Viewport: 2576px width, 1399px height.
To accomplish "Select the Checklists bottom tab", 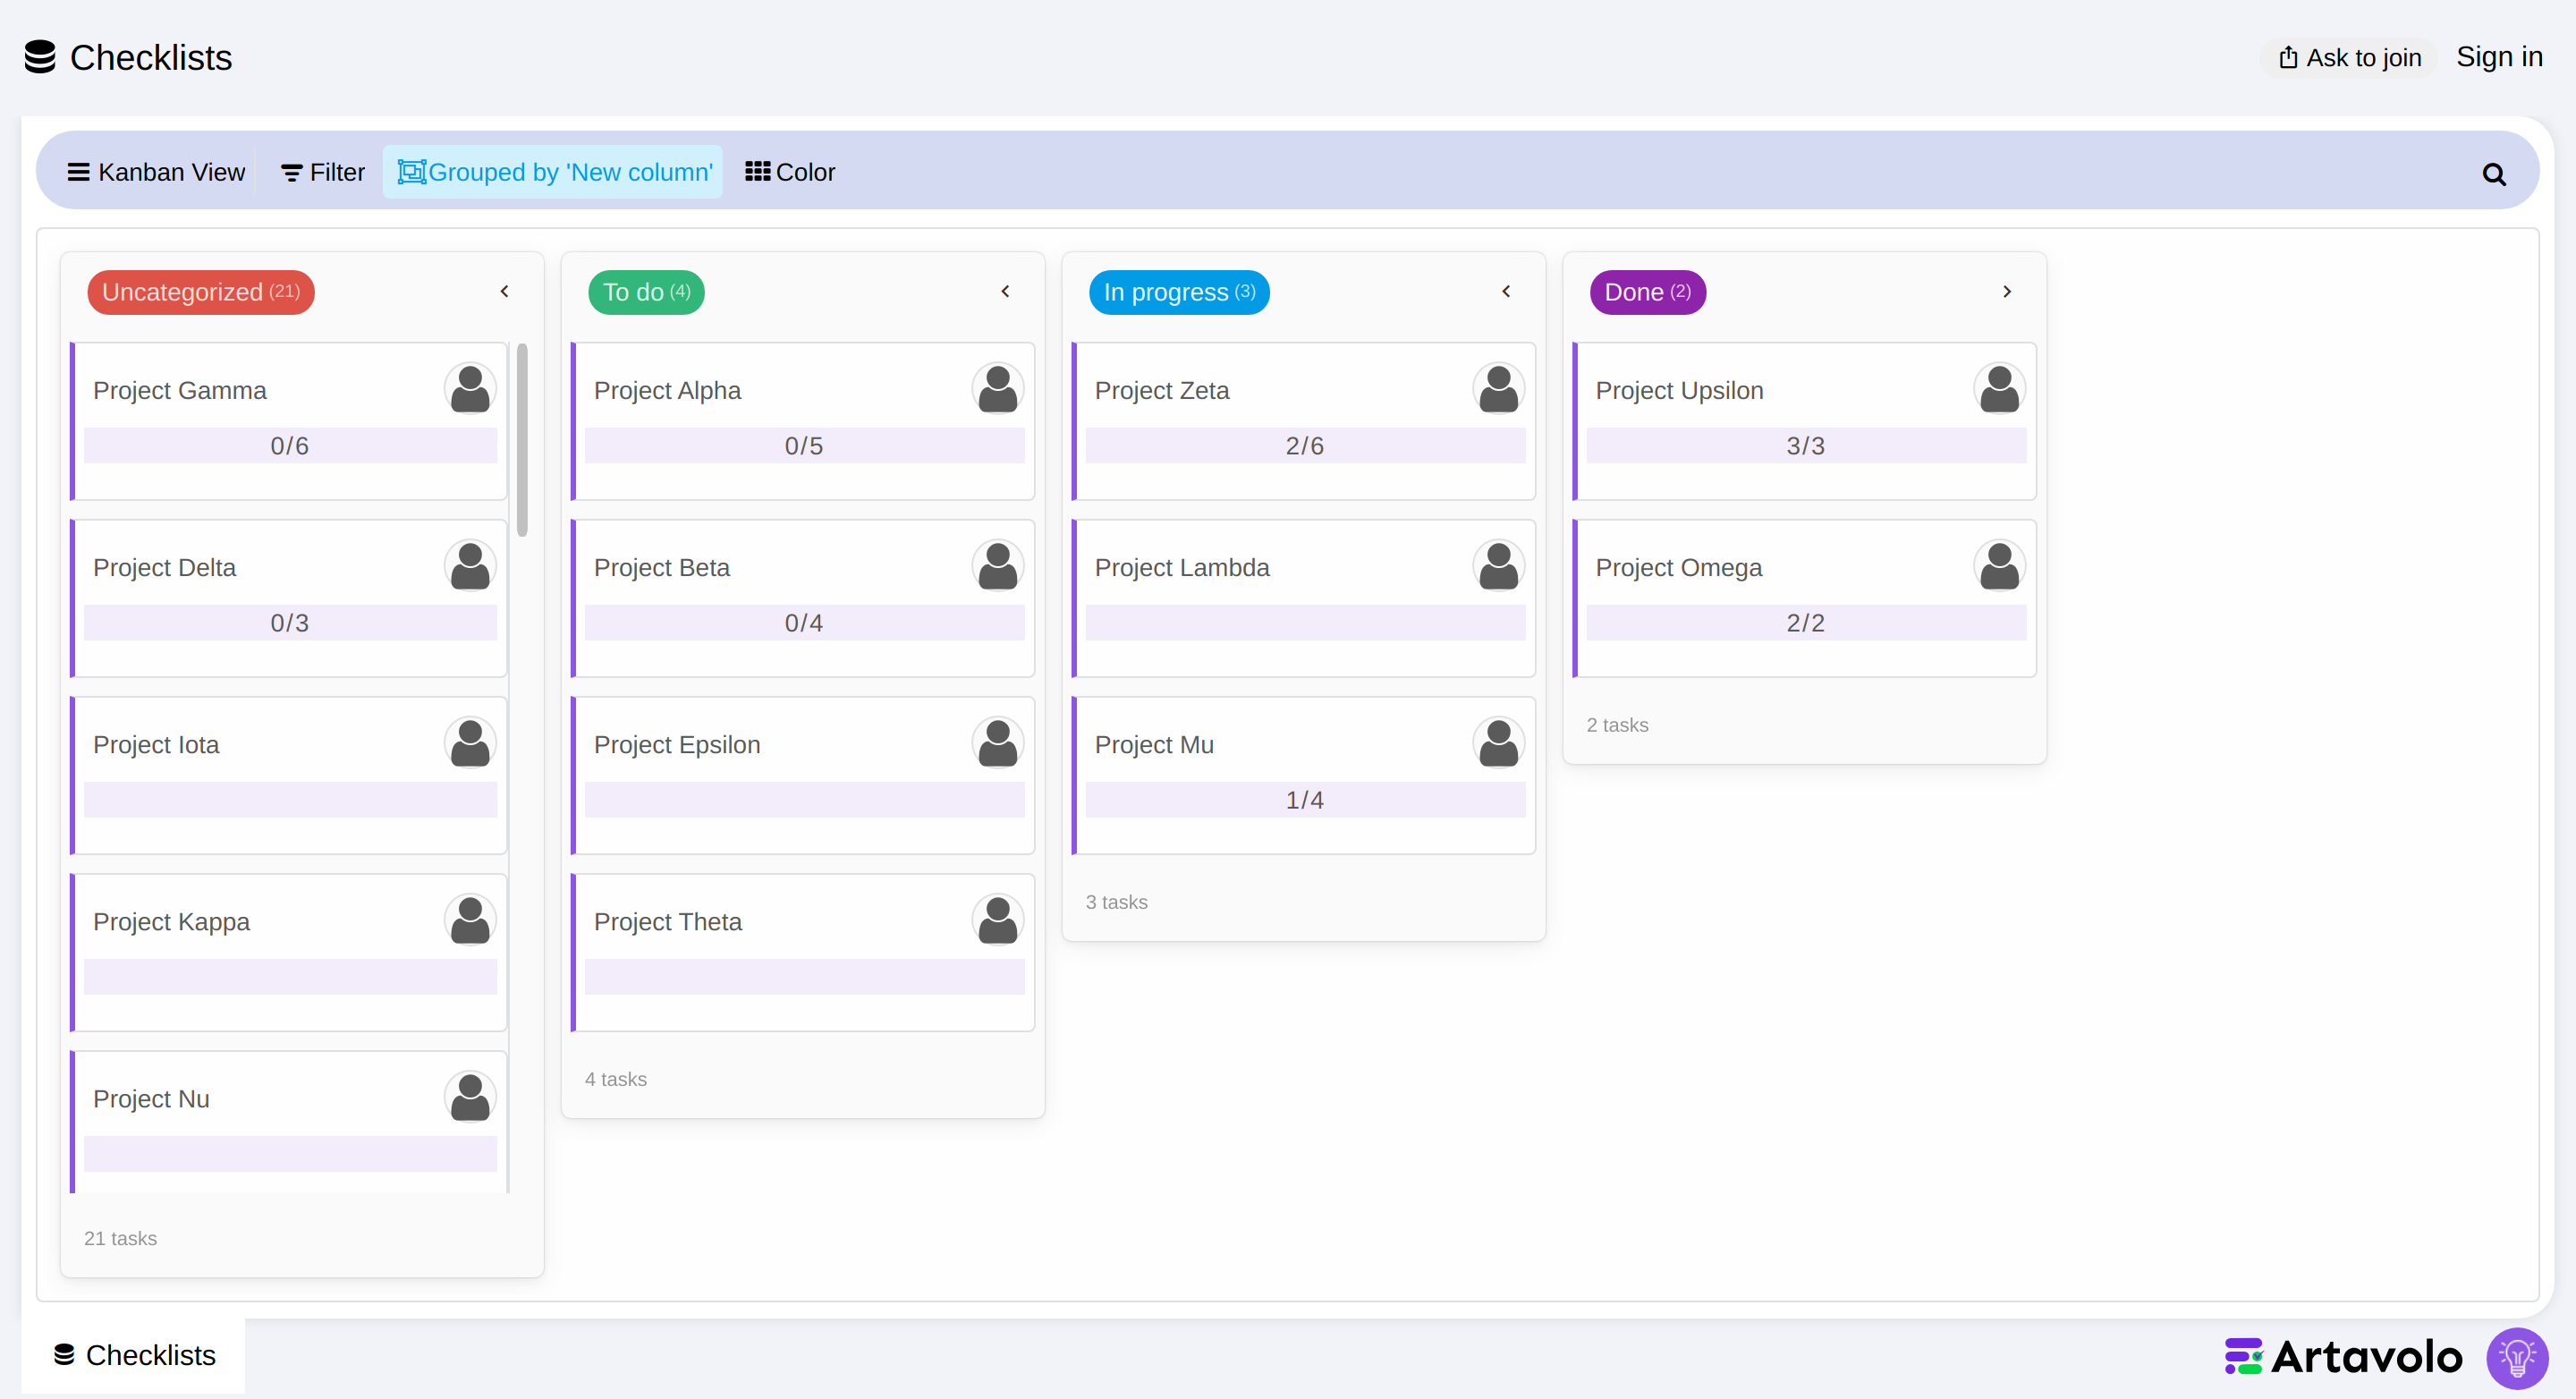I will point(134,1355).
